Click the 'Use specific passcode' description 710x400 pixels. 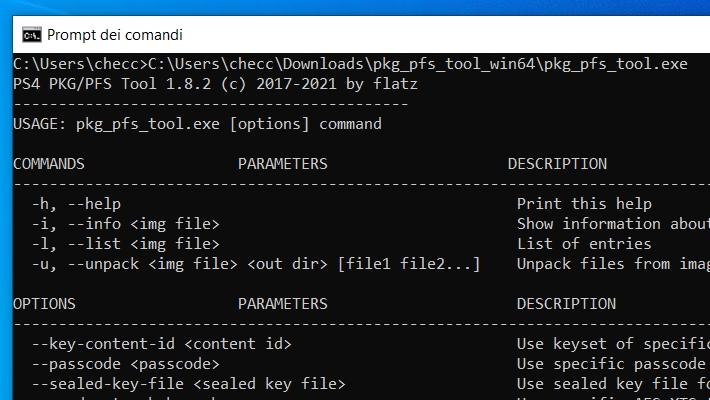point(611,364)
